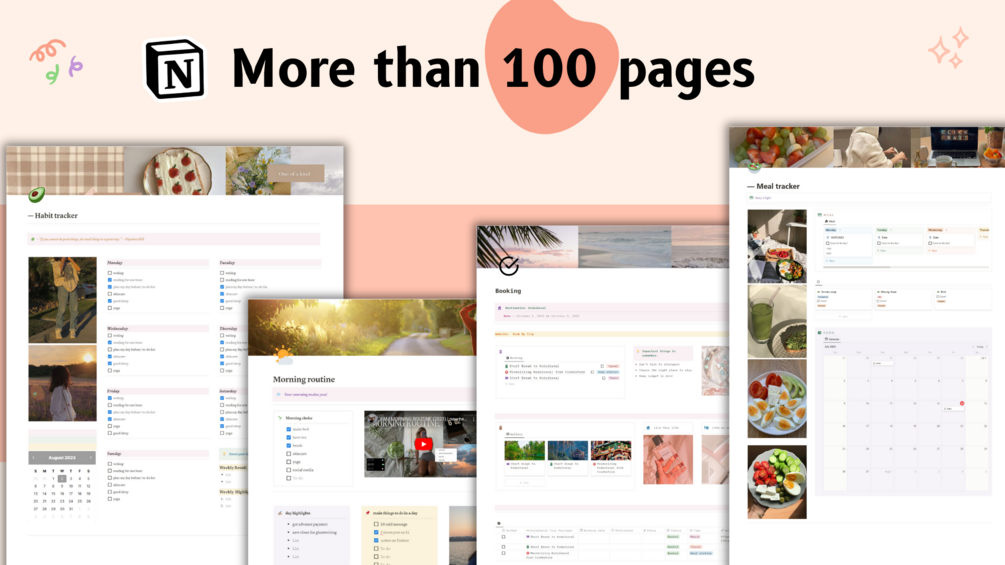Select date 2 in August 2023 calendar widget
This screenshot has width=1005, height=565.
pyautogui.click(x=62, y=479)
